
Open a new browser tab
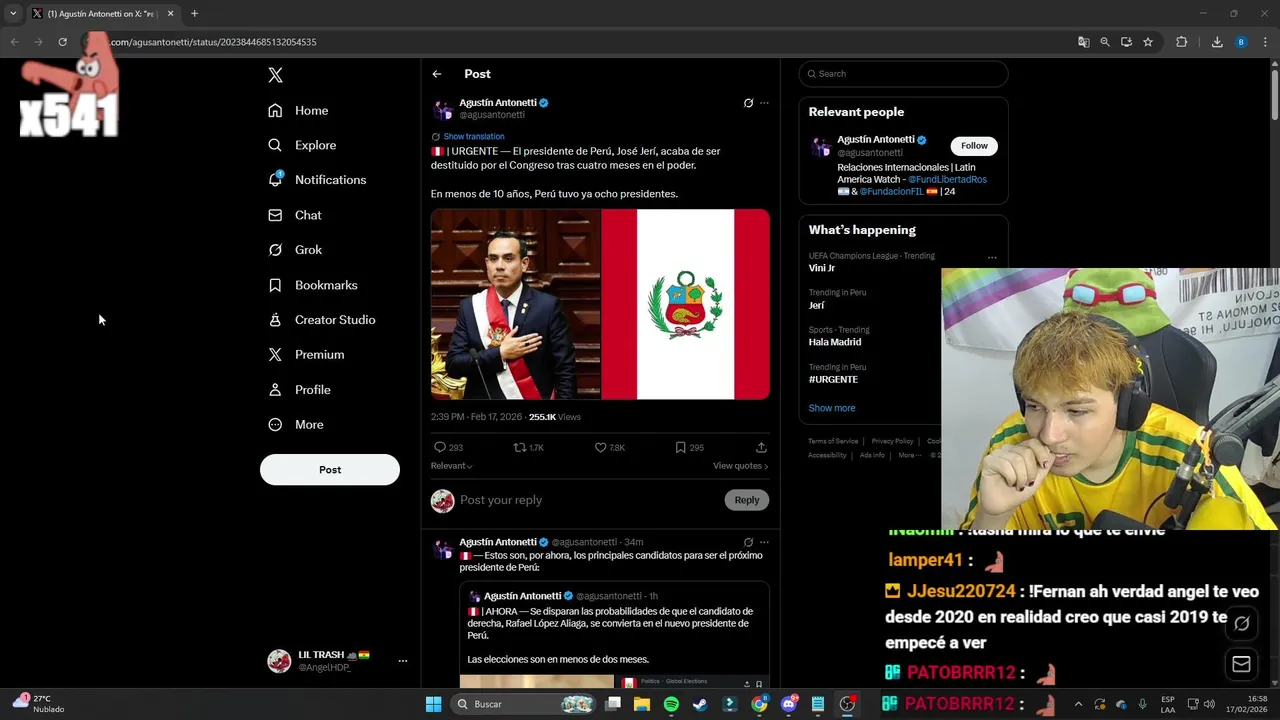click(x=194, y=14)
